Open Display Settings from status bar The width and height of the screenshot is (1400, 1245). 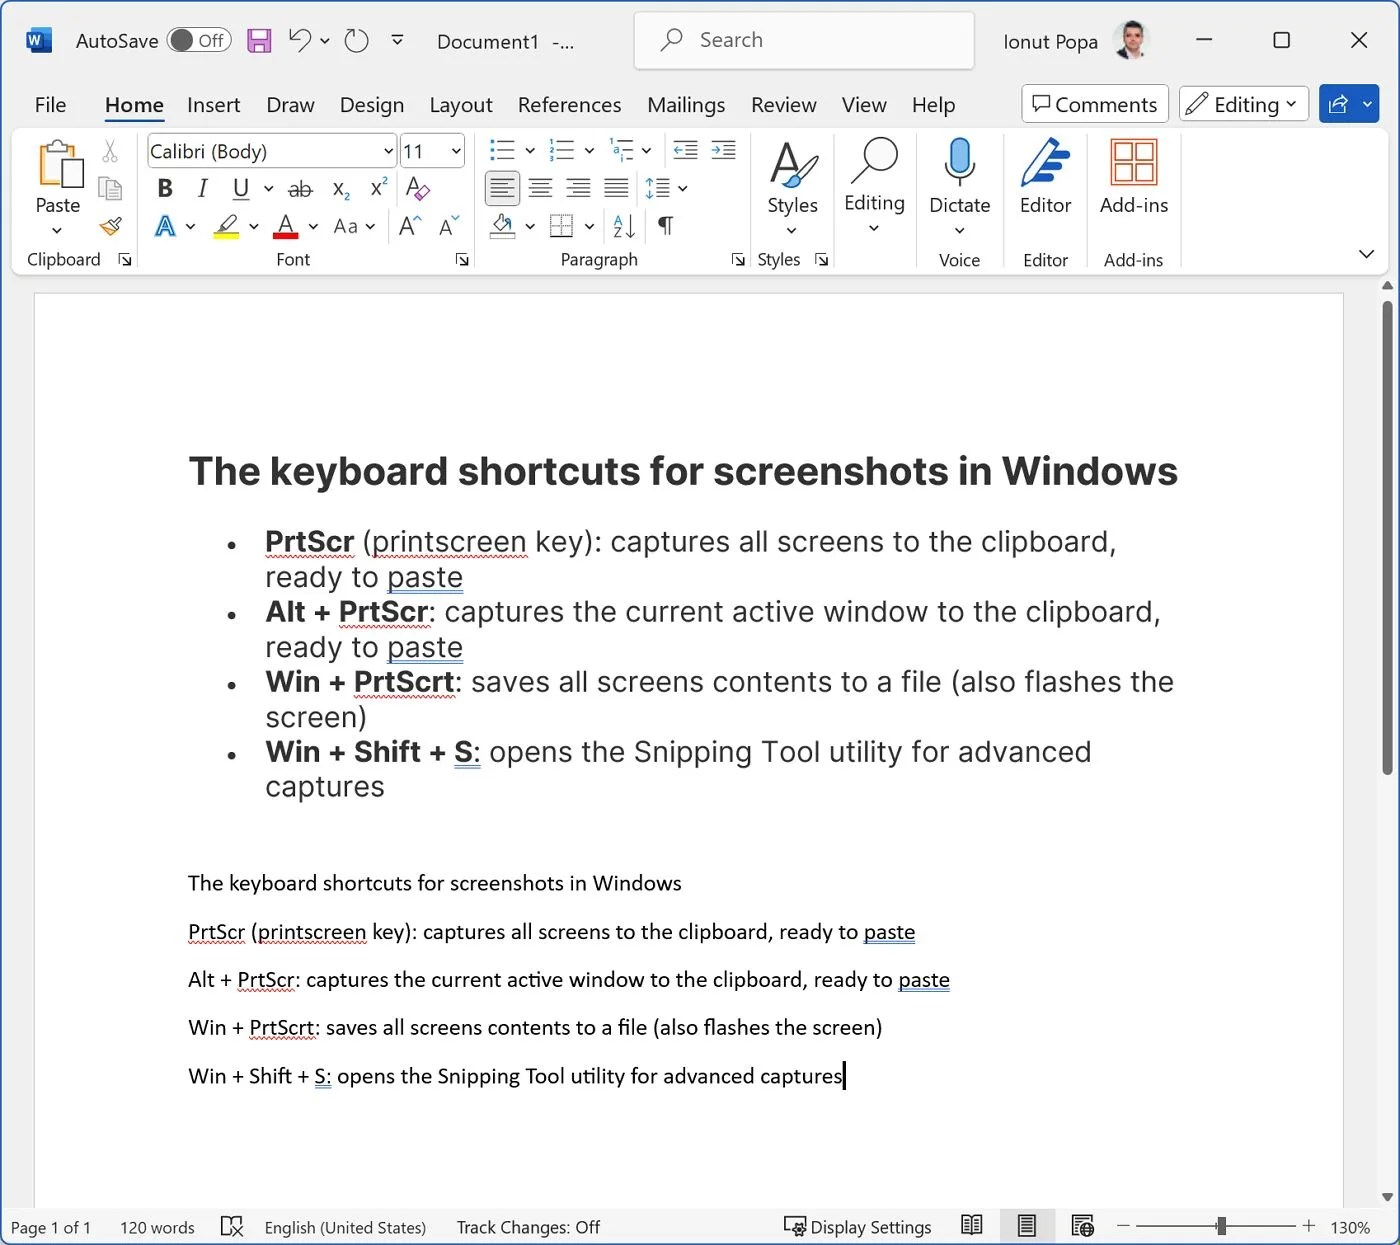(858, 1227)
